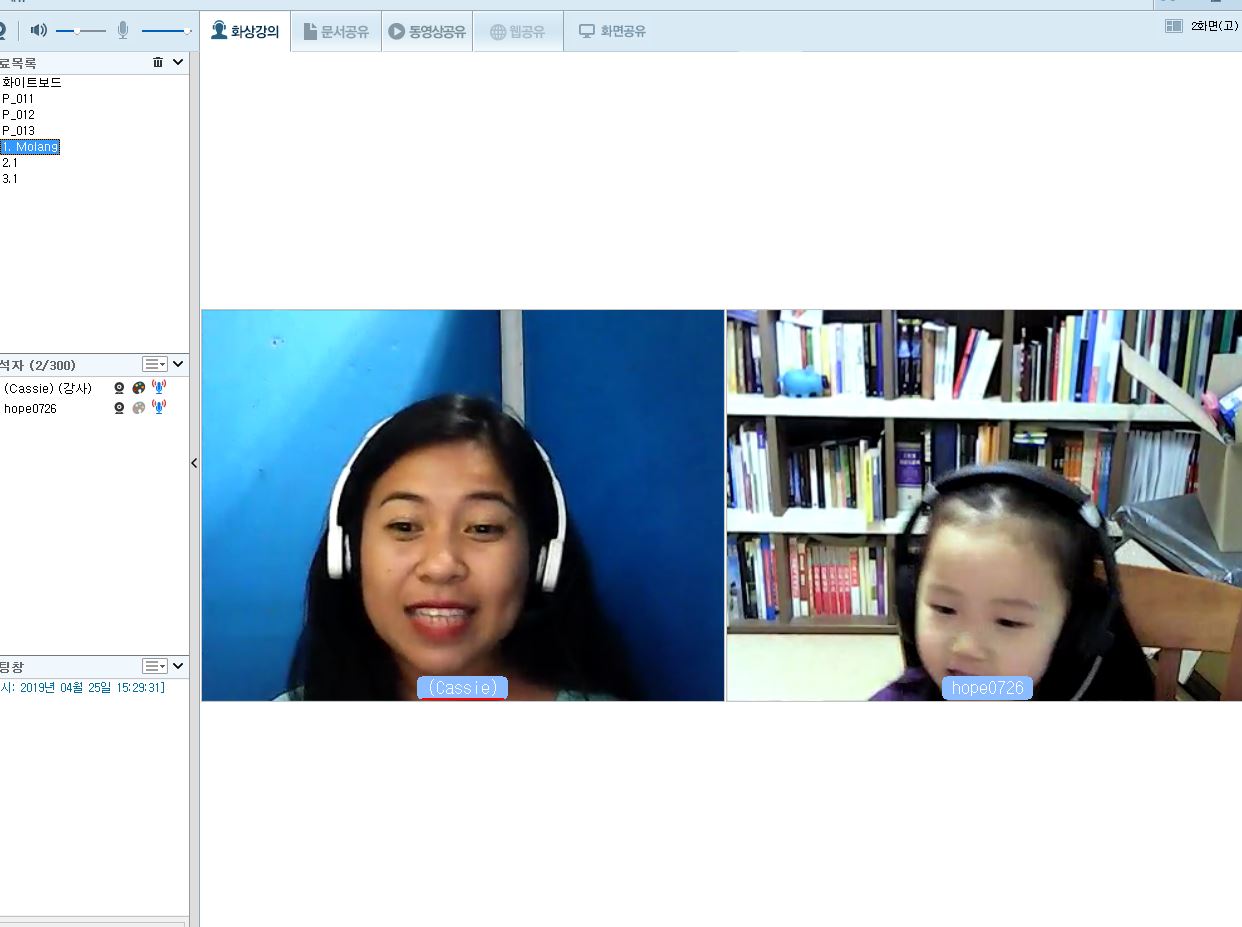Toggle Cassie's drawing palette permission
The width and height of the screenshot is (1242, 927).
click(x=139, y=388)
